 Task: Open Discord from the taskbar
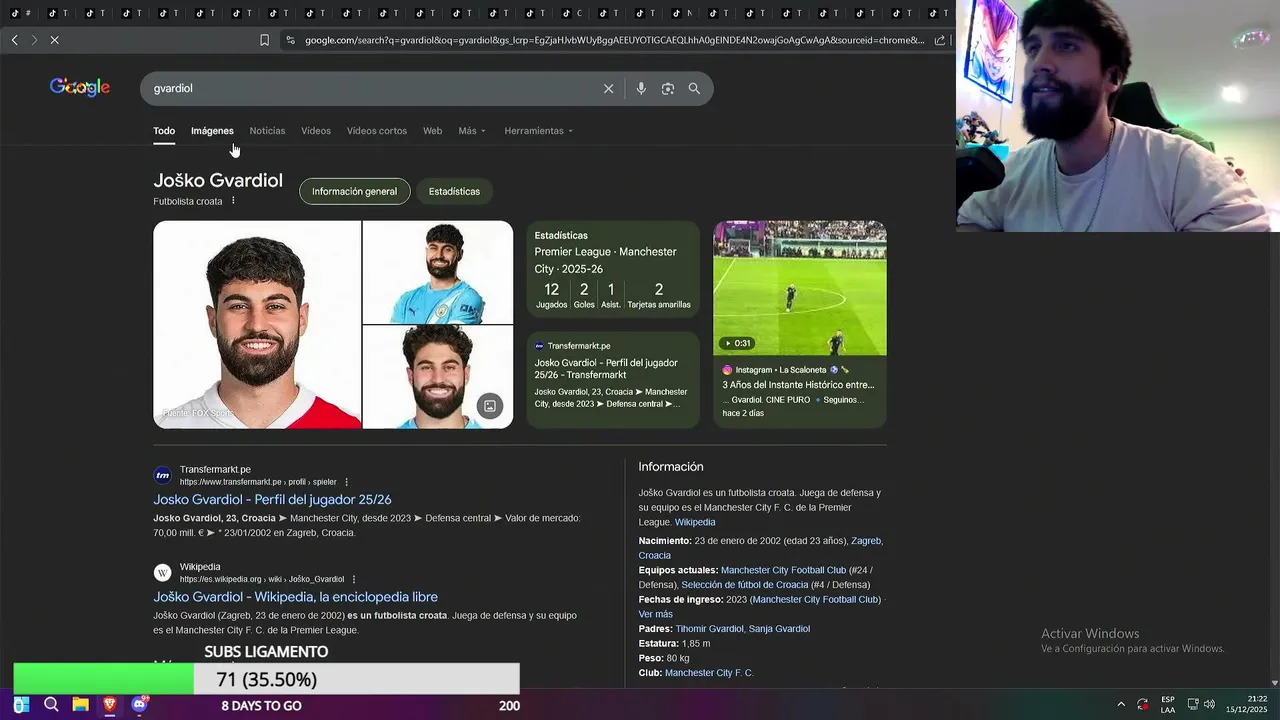pos(139,705)
